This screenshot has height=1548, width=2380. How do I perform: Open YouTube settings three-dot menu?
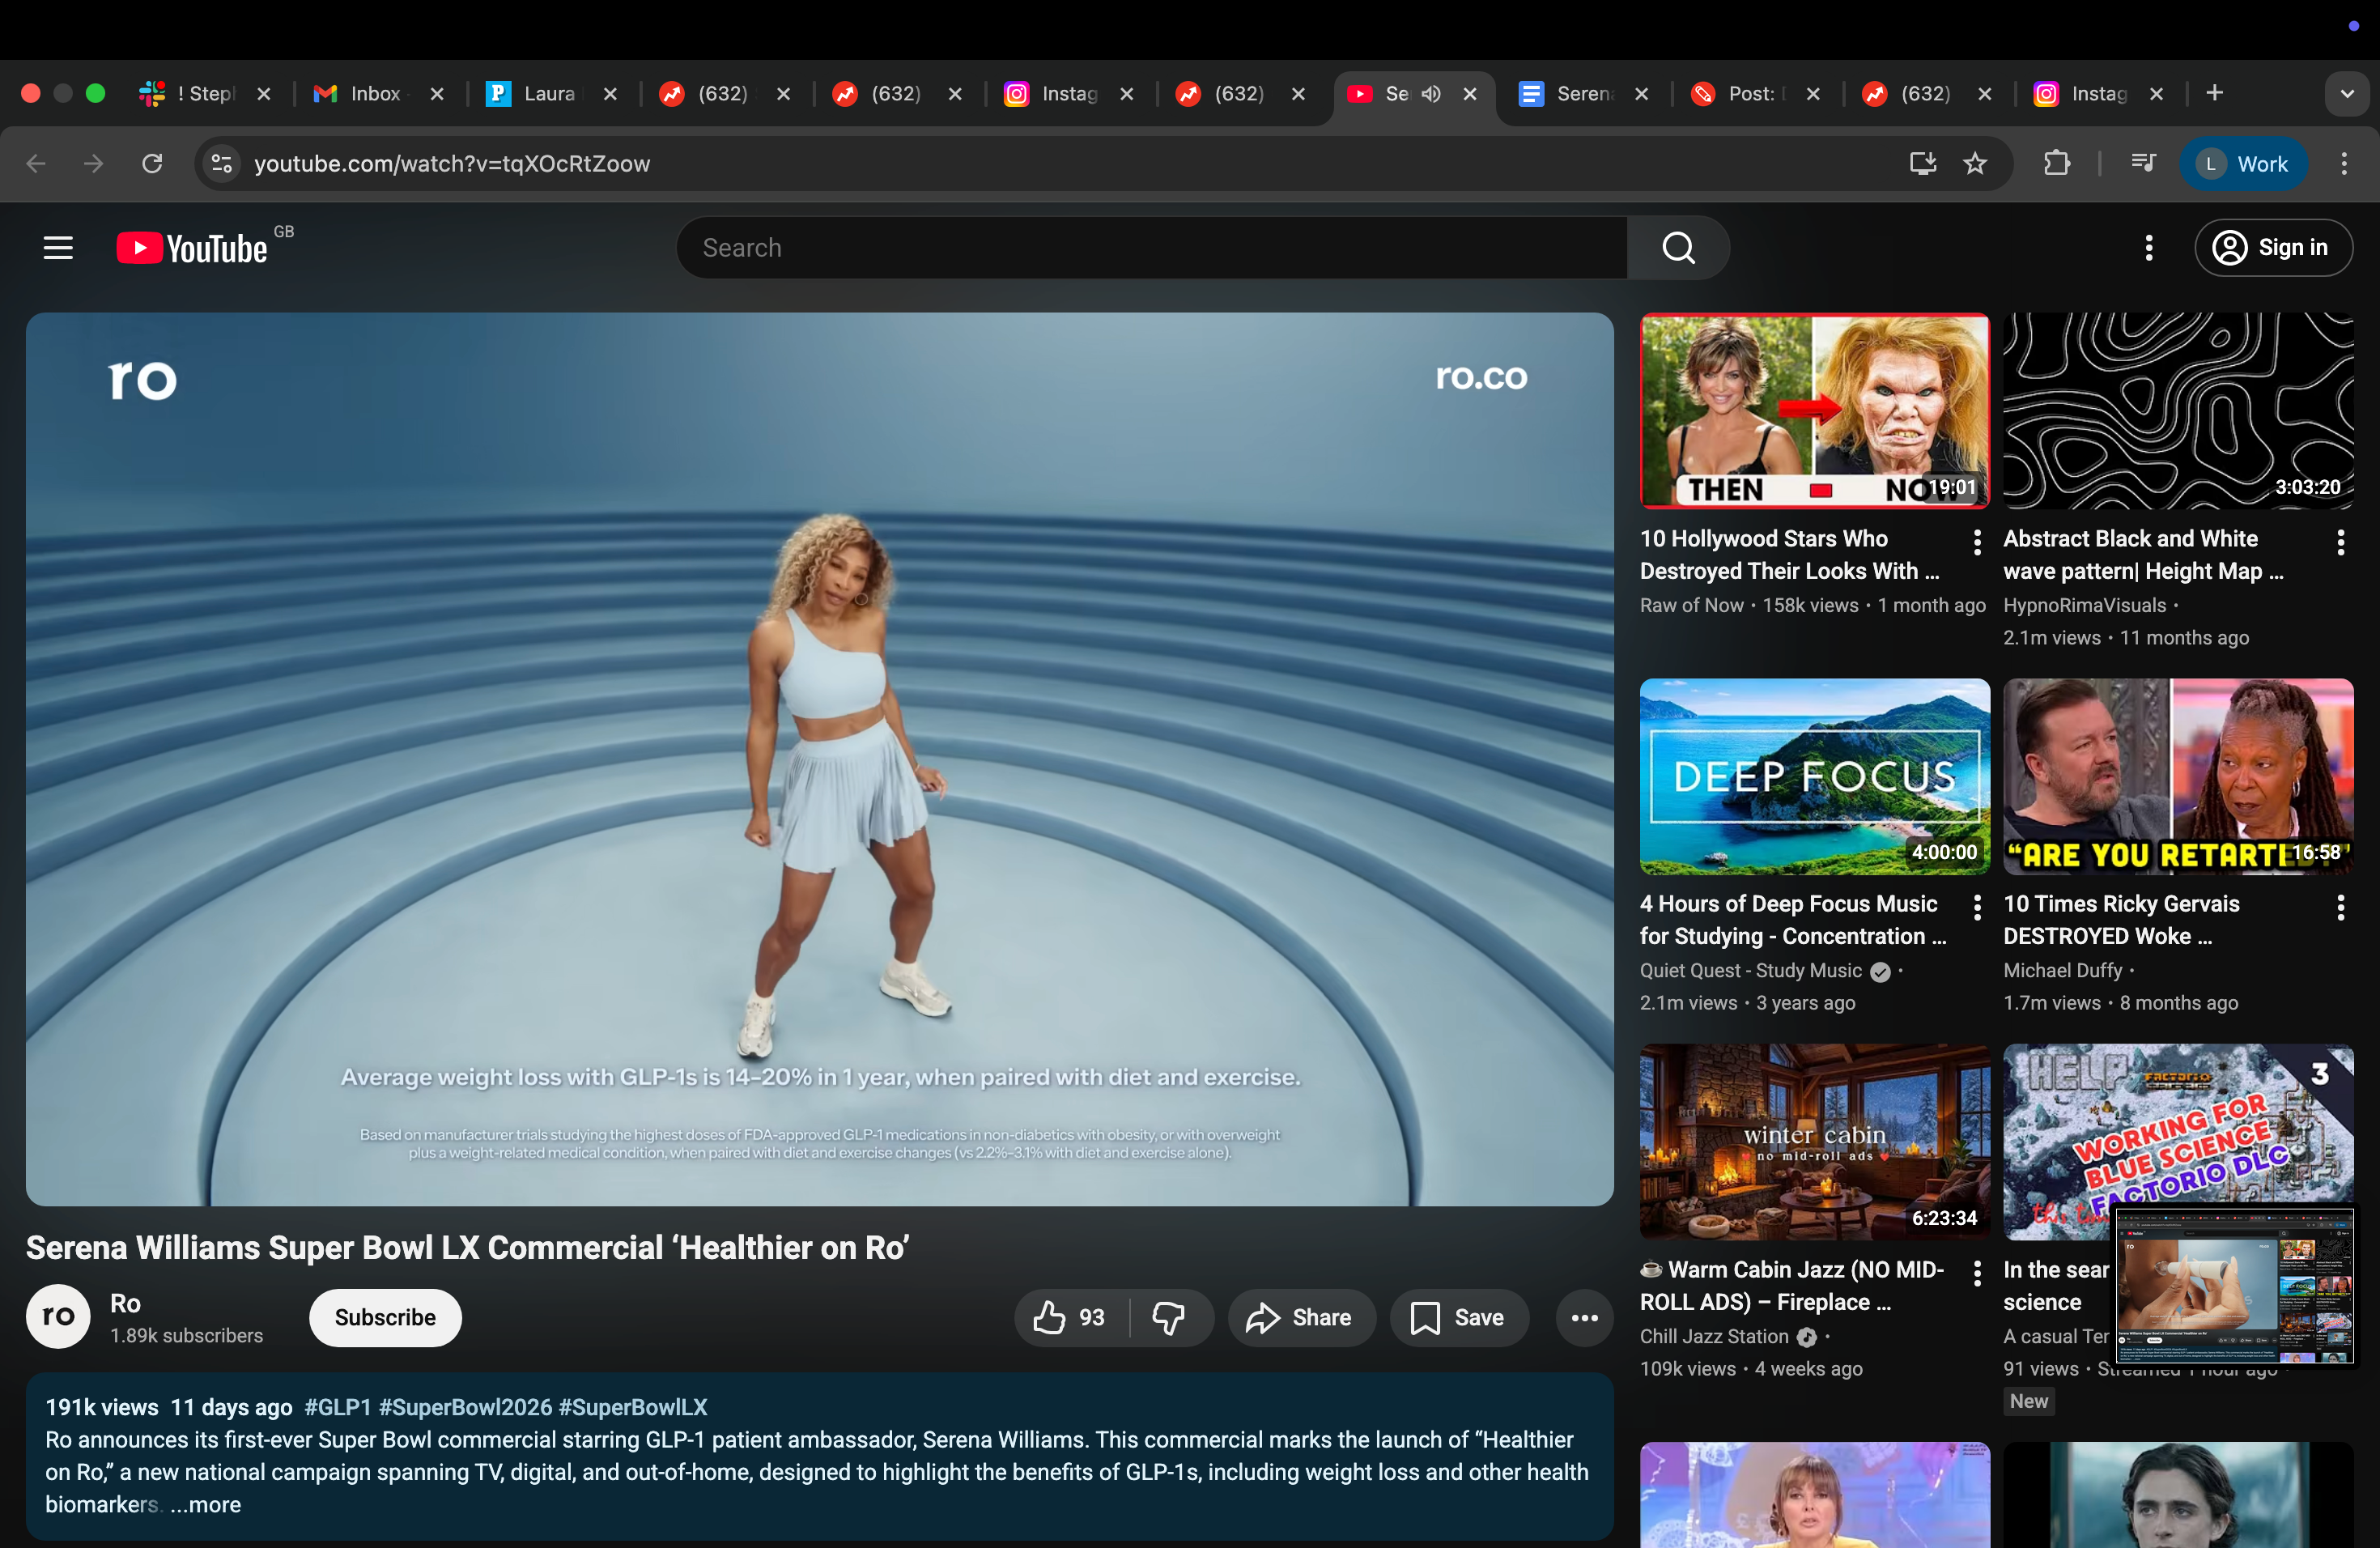click(x=2148, y=248)
